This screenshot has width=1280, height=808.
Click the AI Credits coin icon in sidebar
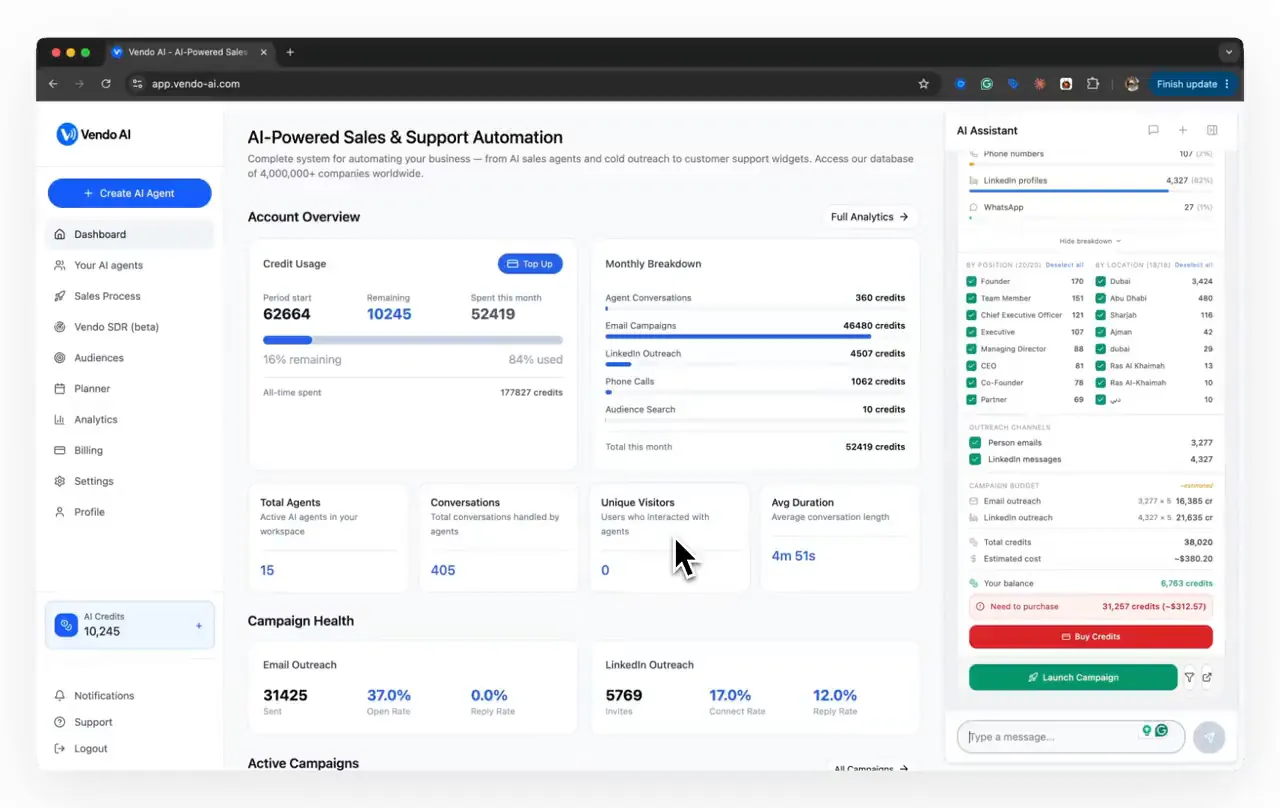pyautogui.click(x=66, y=625)
